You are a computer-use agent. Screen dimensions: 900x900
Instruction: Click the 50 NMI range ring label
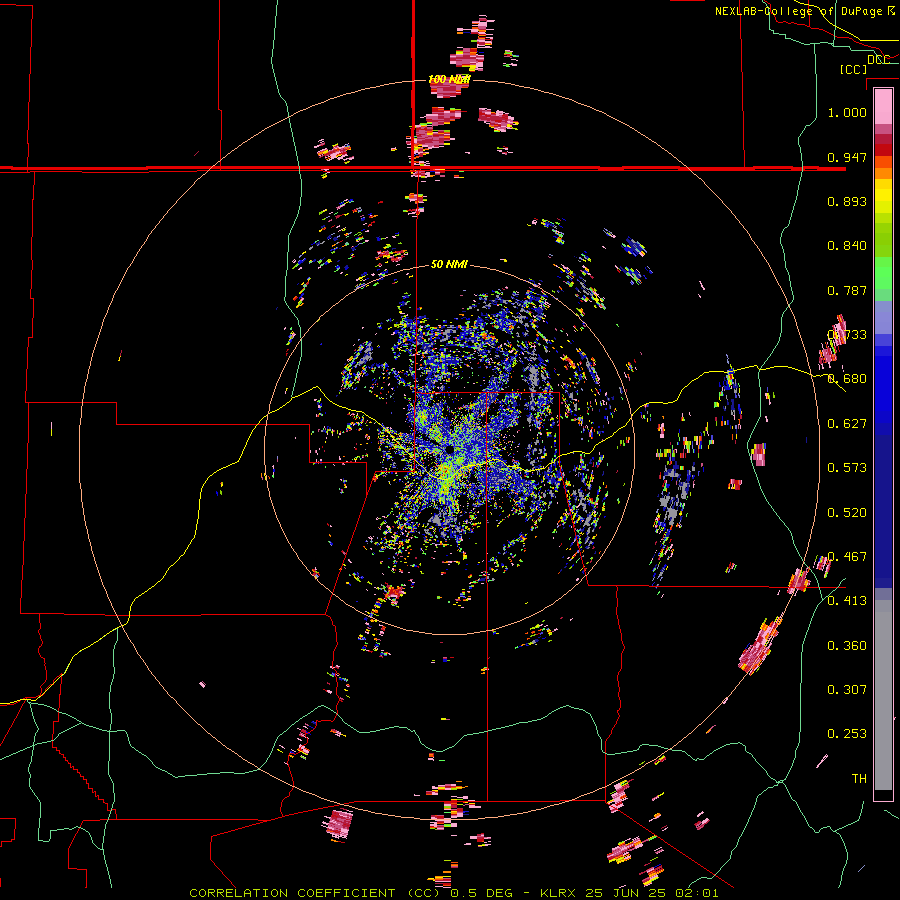[x=449, y=264]
